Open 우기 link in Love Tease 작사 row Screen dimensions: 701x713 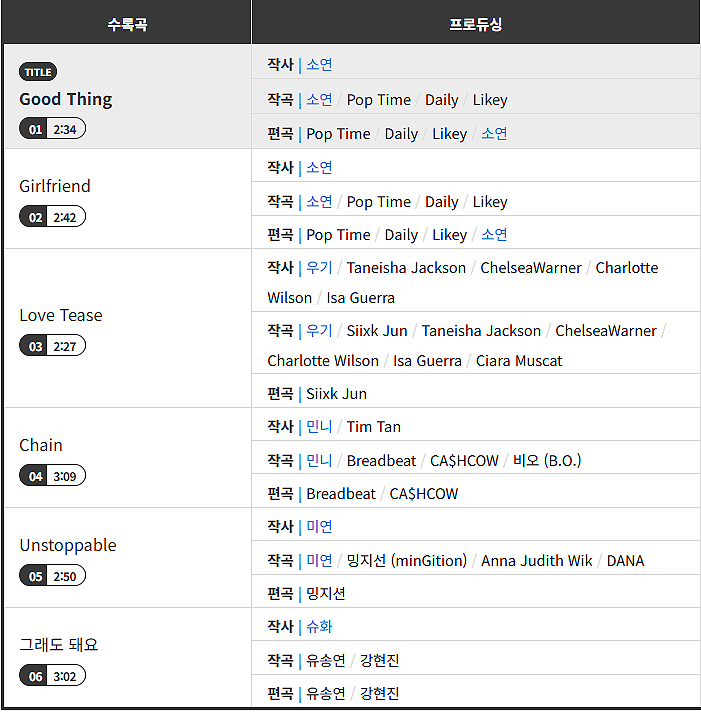[319, 268]
